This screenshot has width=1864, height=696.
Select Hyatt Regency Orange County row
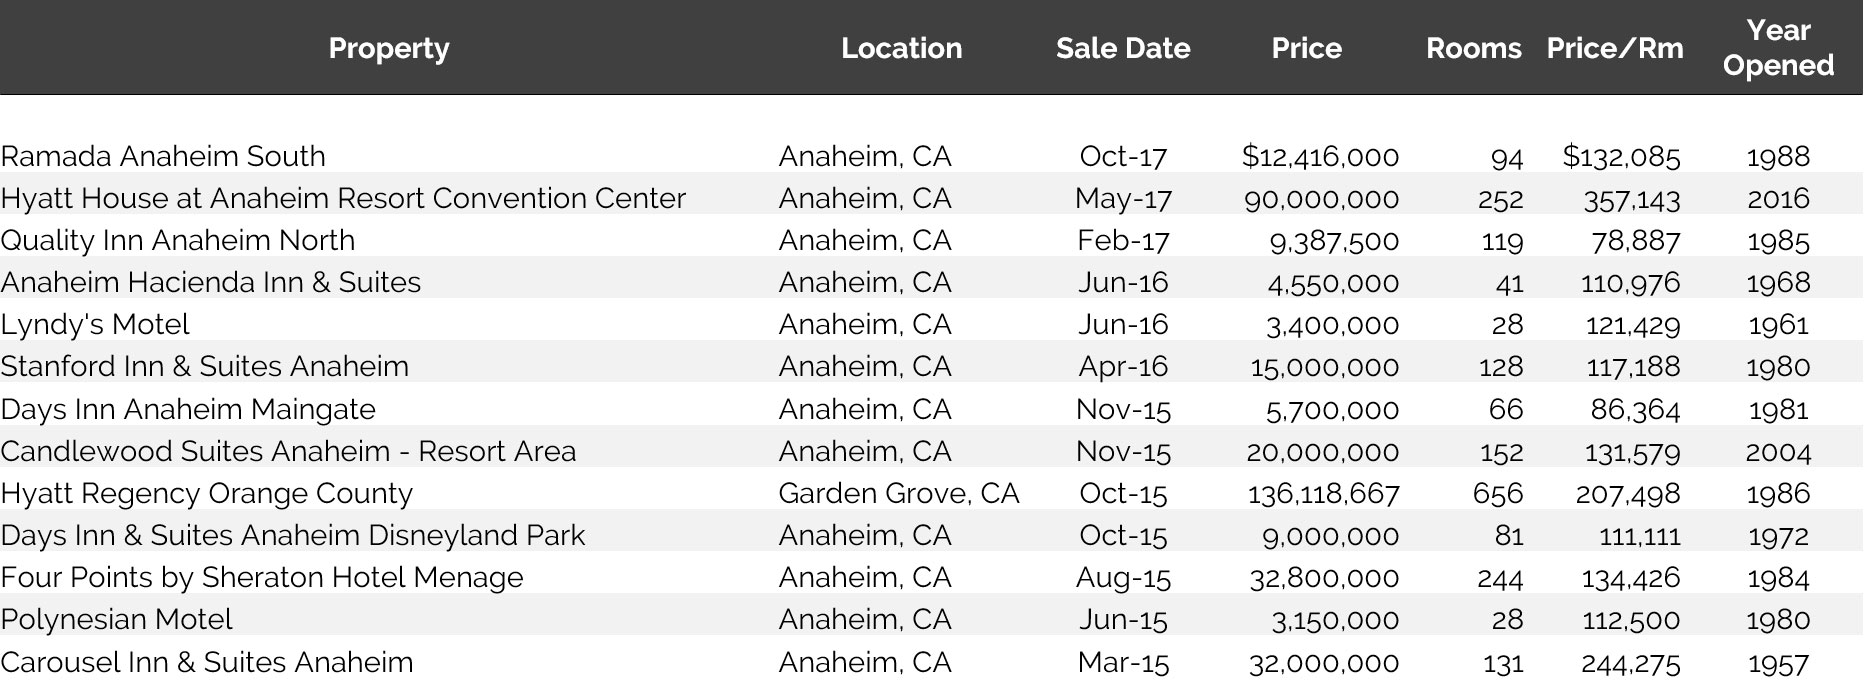[x=207, y=493]
